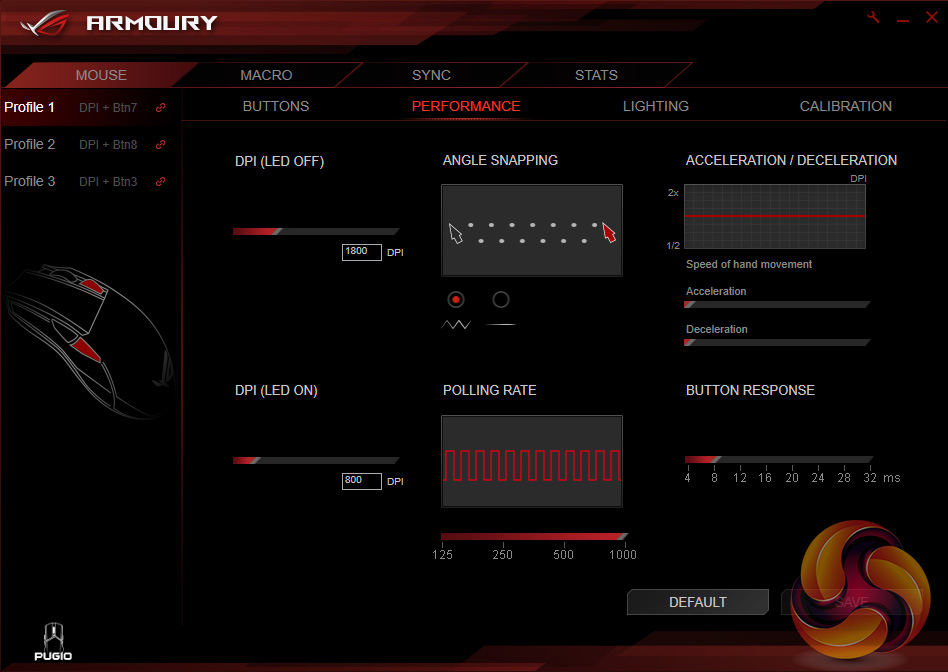Click the DPI (LED OFF) slider
Viewport: 948px width, 672px height.
point(316,232)
